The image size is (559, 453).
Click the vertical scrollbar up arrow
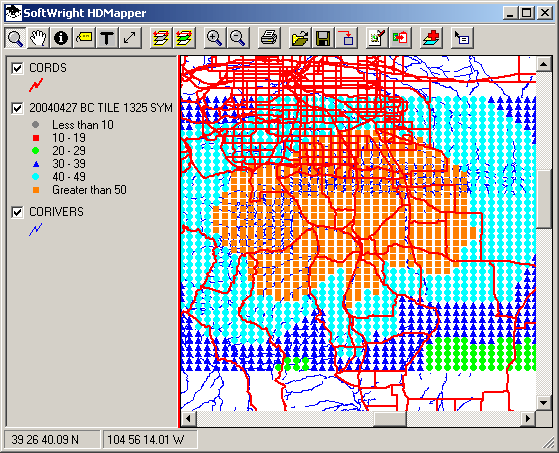click(x=544, y=64)
